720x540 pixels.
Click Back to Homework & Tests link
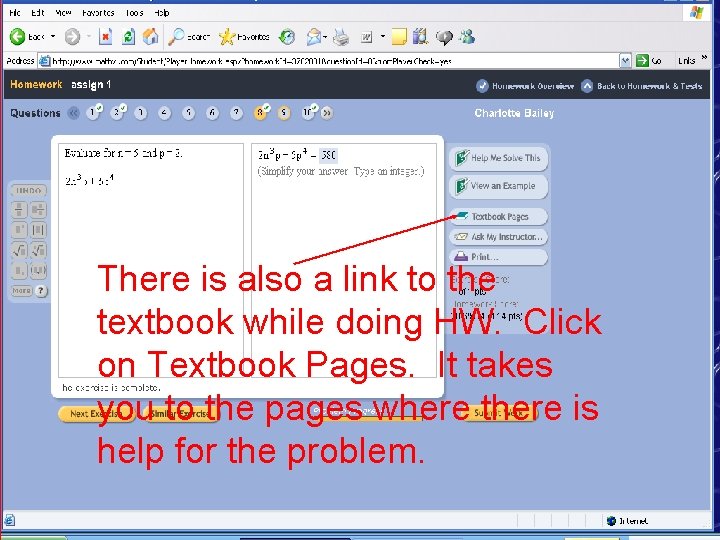click(641, 86)
